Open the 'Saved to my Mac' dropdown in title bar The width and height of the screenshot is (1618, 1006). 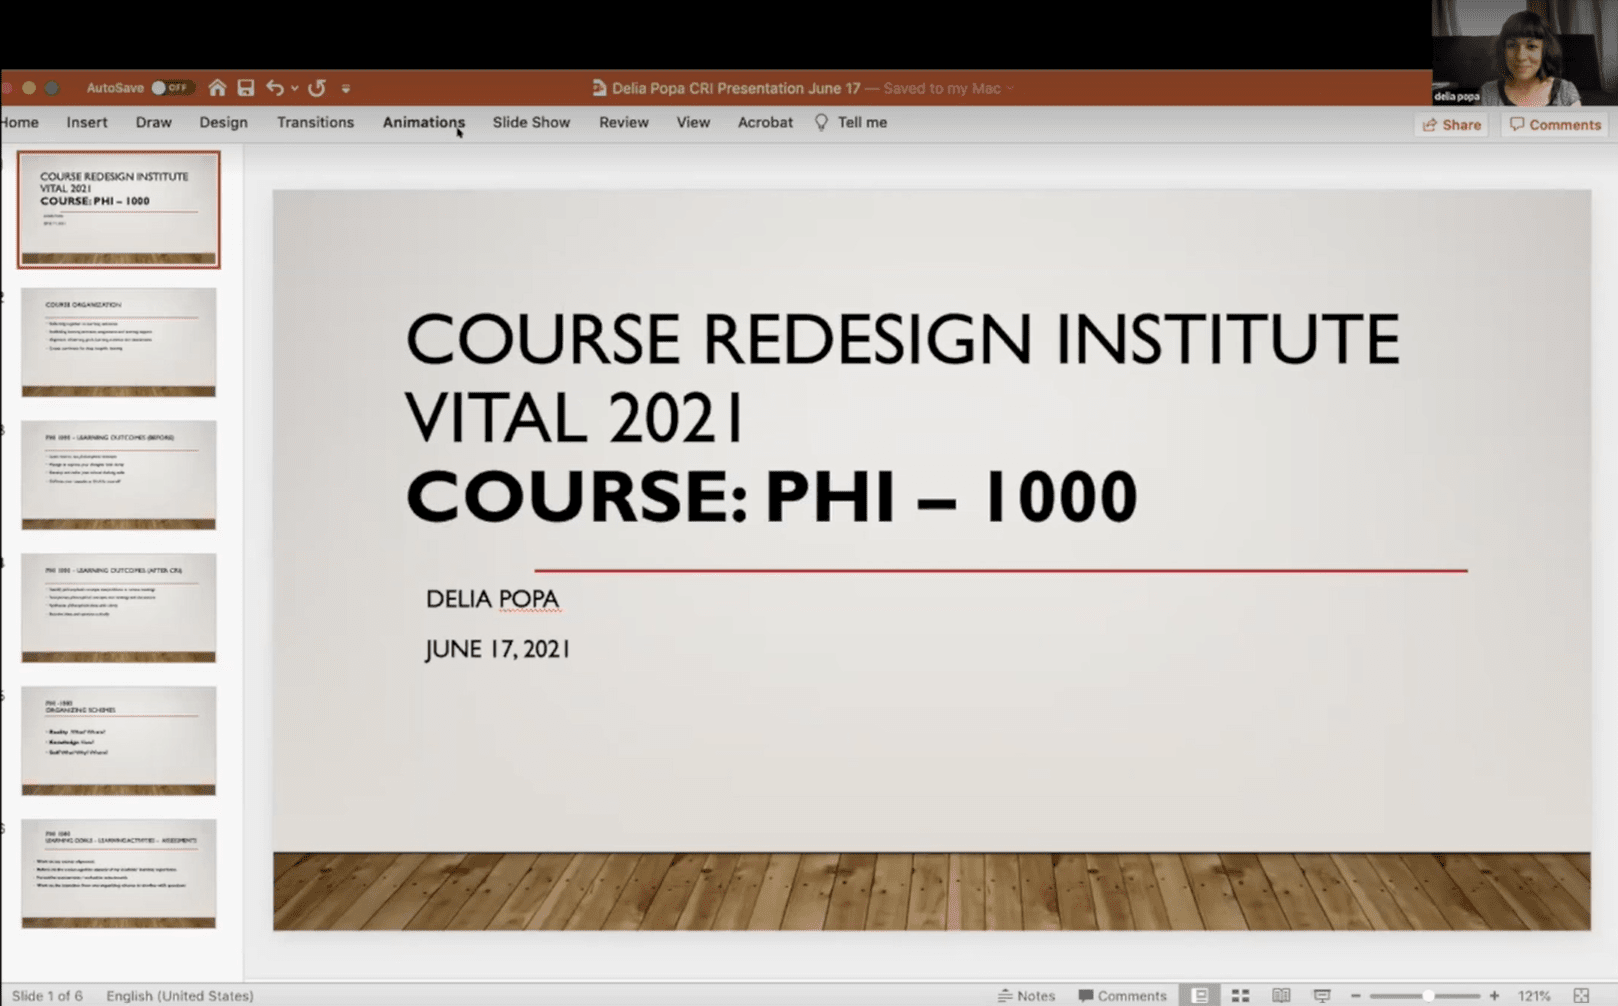coord(1008,88)
